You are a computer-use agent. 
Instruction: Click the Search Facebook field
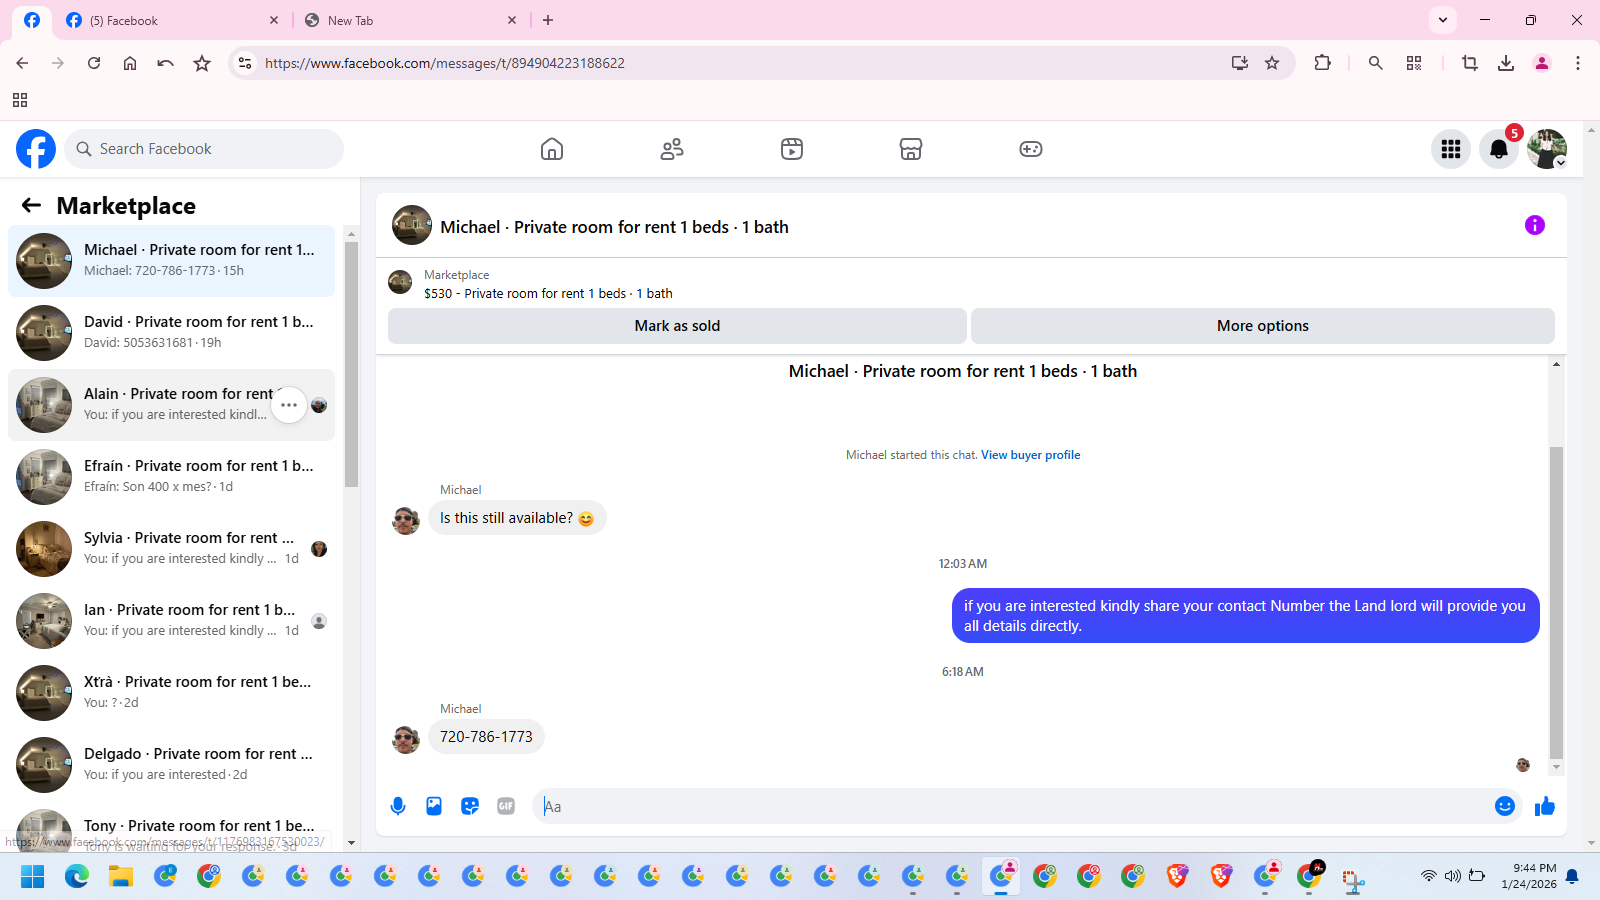point(204,149)
